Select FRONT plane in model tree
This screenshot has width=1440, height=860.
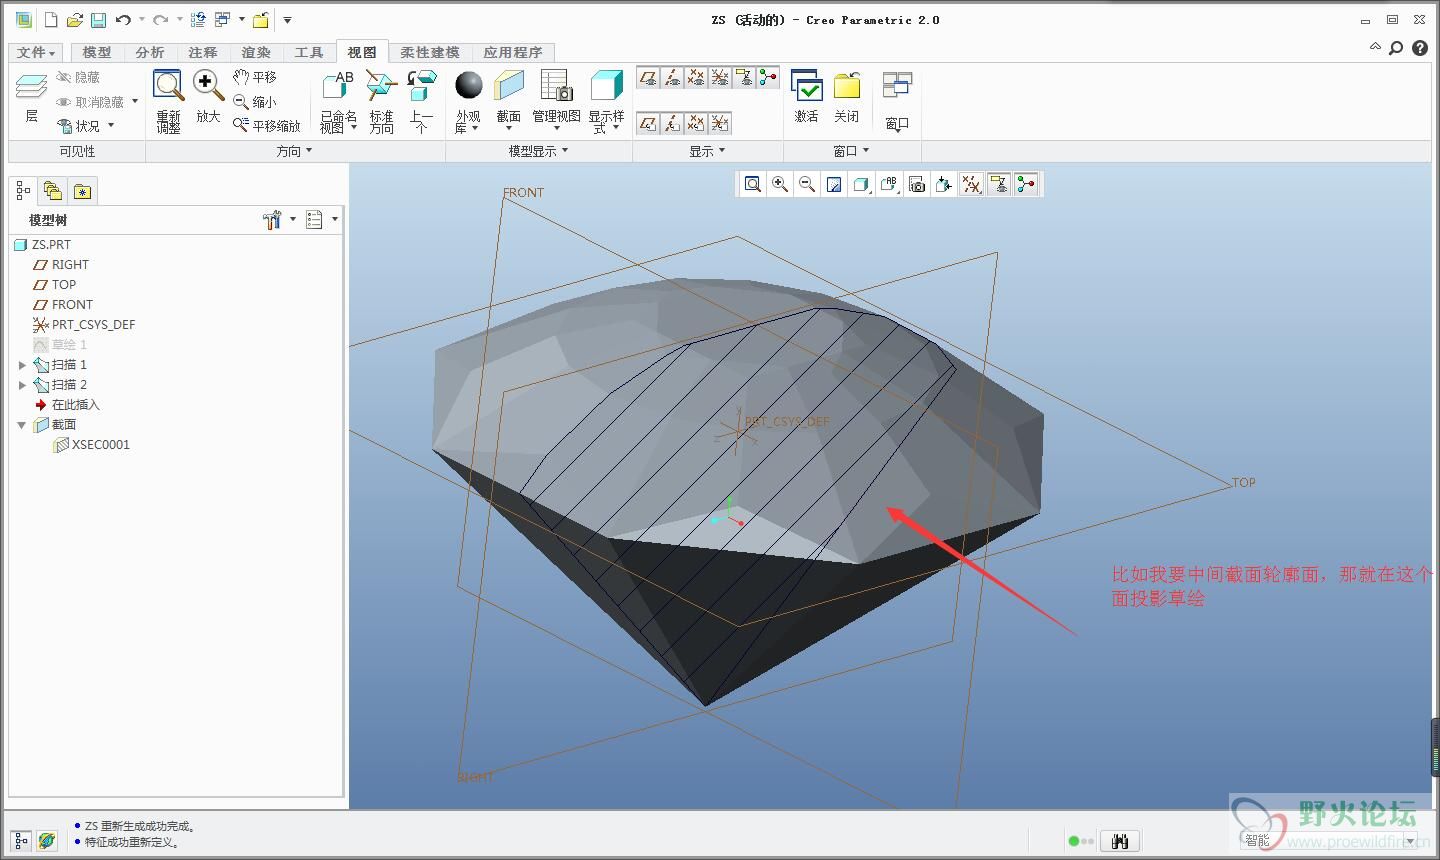tap(72, 305)
